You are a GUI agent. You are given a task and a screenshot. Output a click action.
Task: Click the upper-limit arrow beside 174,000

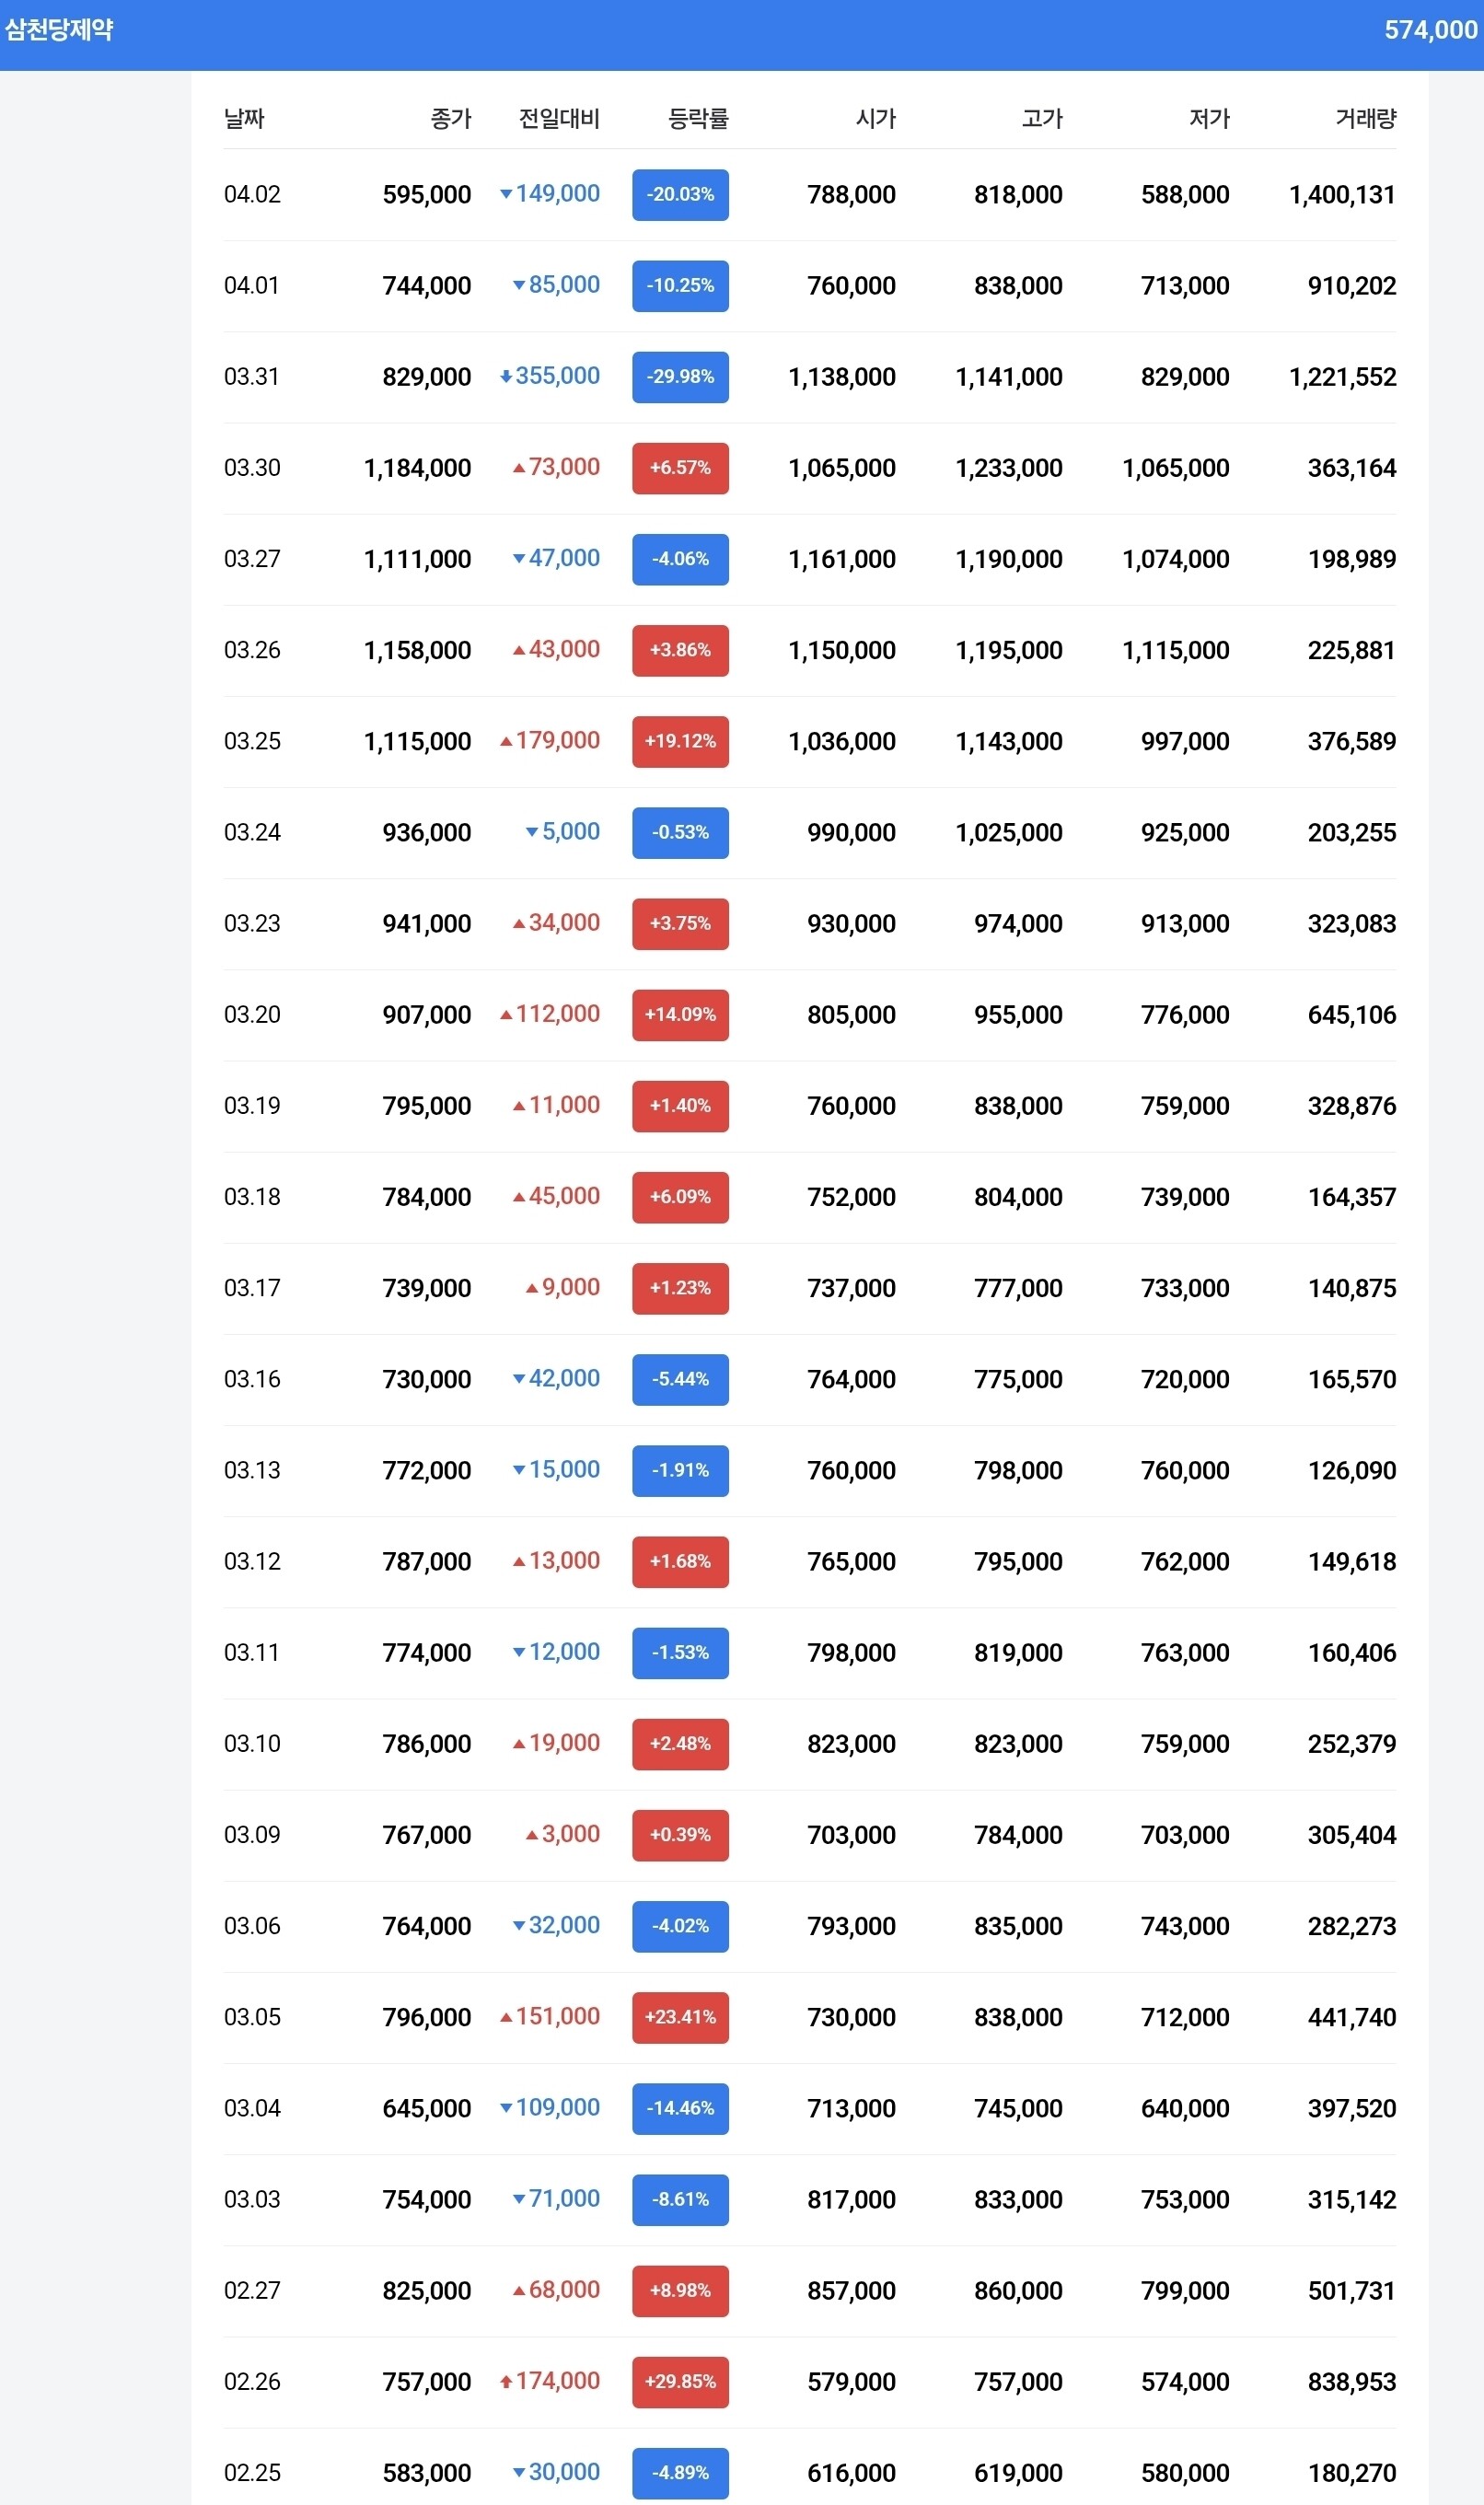click(x=506, y=2381)
